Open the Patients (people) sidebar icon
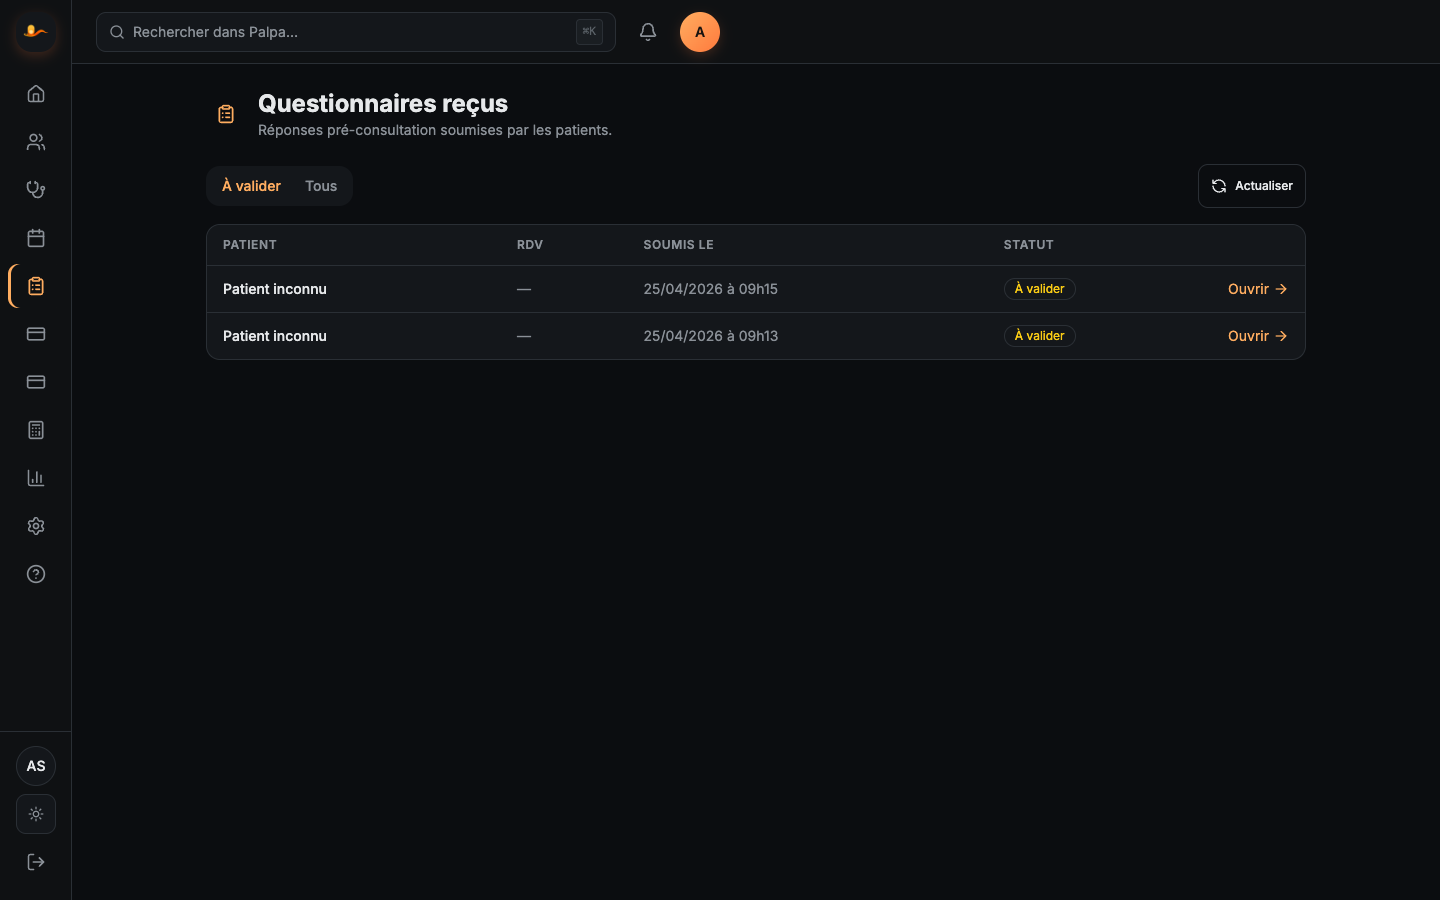 36,142
